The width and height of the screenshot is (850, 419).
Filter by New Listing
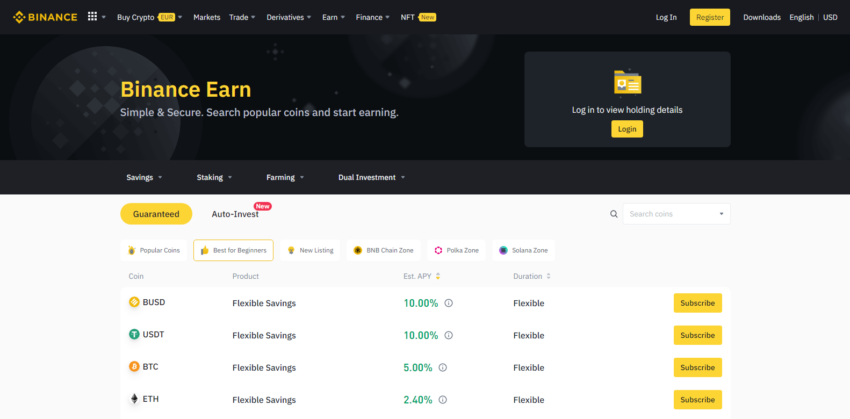tap(310, 250)
